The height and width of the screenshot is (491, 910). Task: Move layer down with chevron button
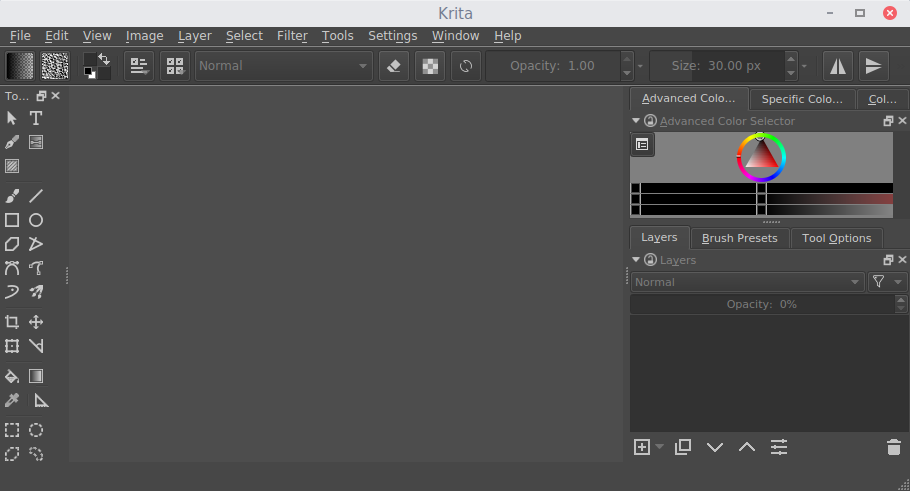click(715, 447)
